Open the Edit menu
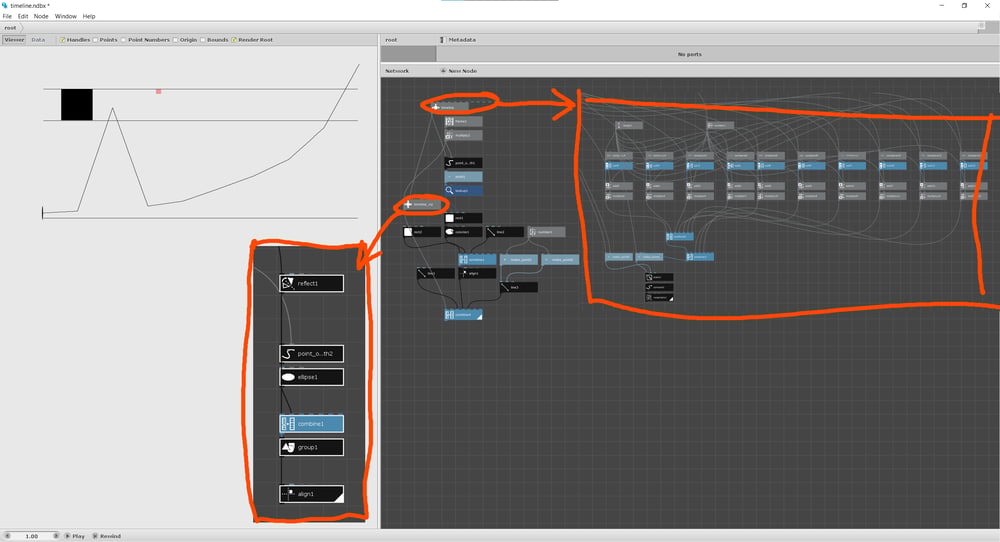Screen dimensions: 1000x542 23,16
